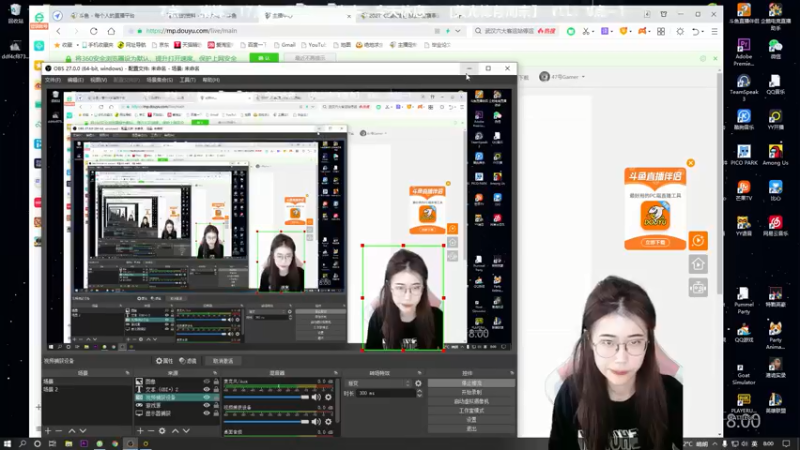Open Among Us desktop icon
Screen dimensions: 800x450
point(775,155)
